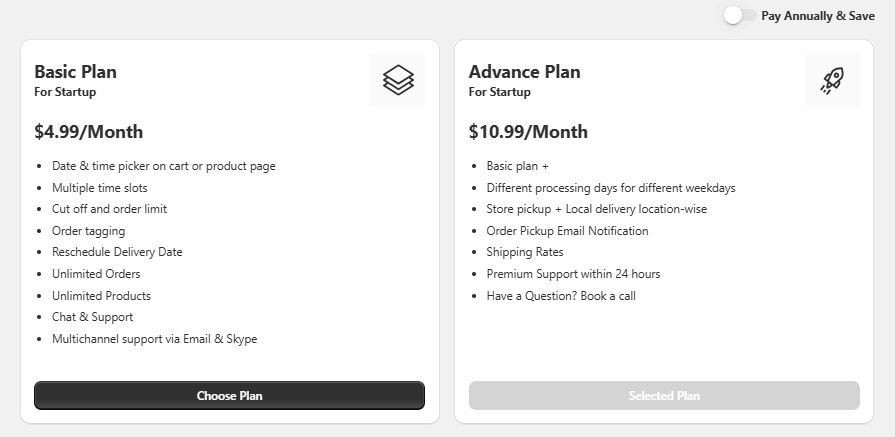Click the $10.99/Month price

(528, 132)
